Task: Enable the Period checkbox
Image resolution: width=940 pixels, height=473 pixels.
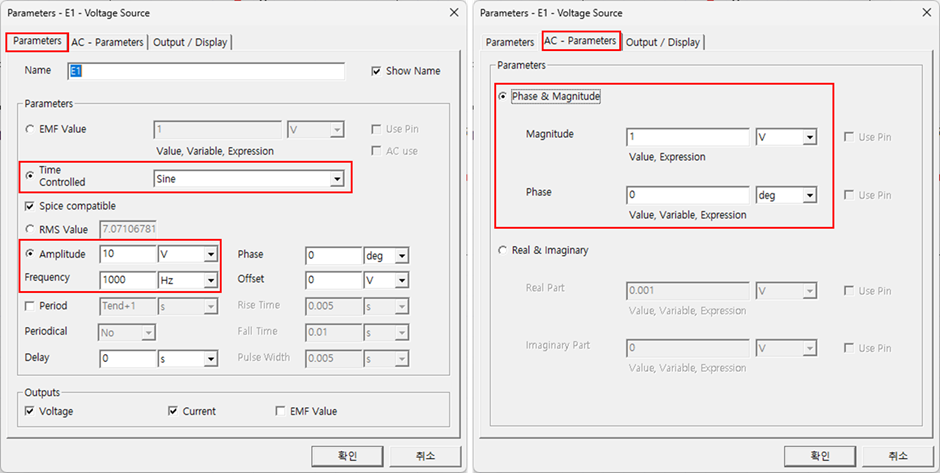Action: (30, 306)
